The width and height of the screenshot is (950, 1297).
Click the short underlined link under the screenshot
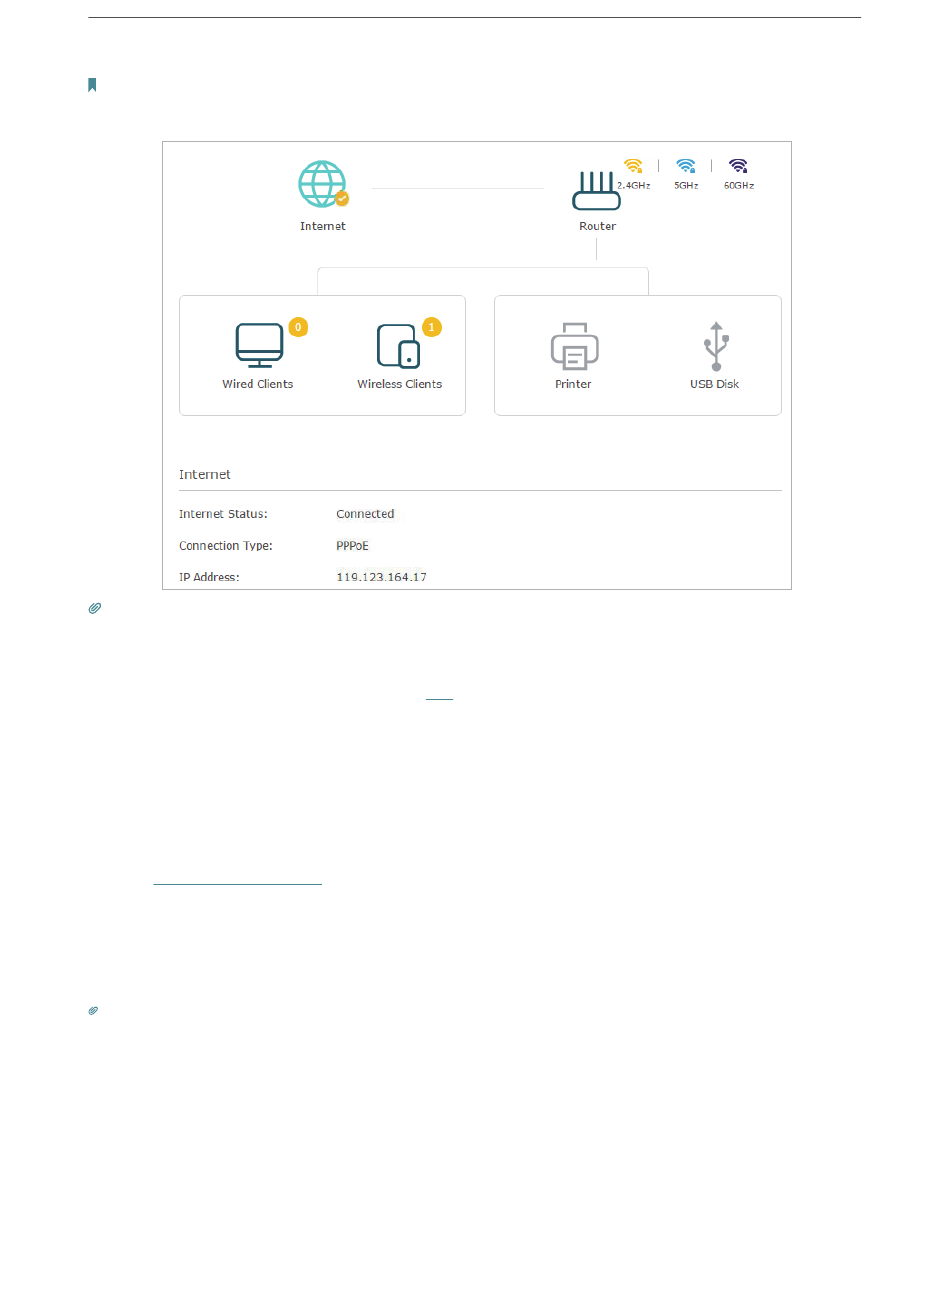pos(439,699)
